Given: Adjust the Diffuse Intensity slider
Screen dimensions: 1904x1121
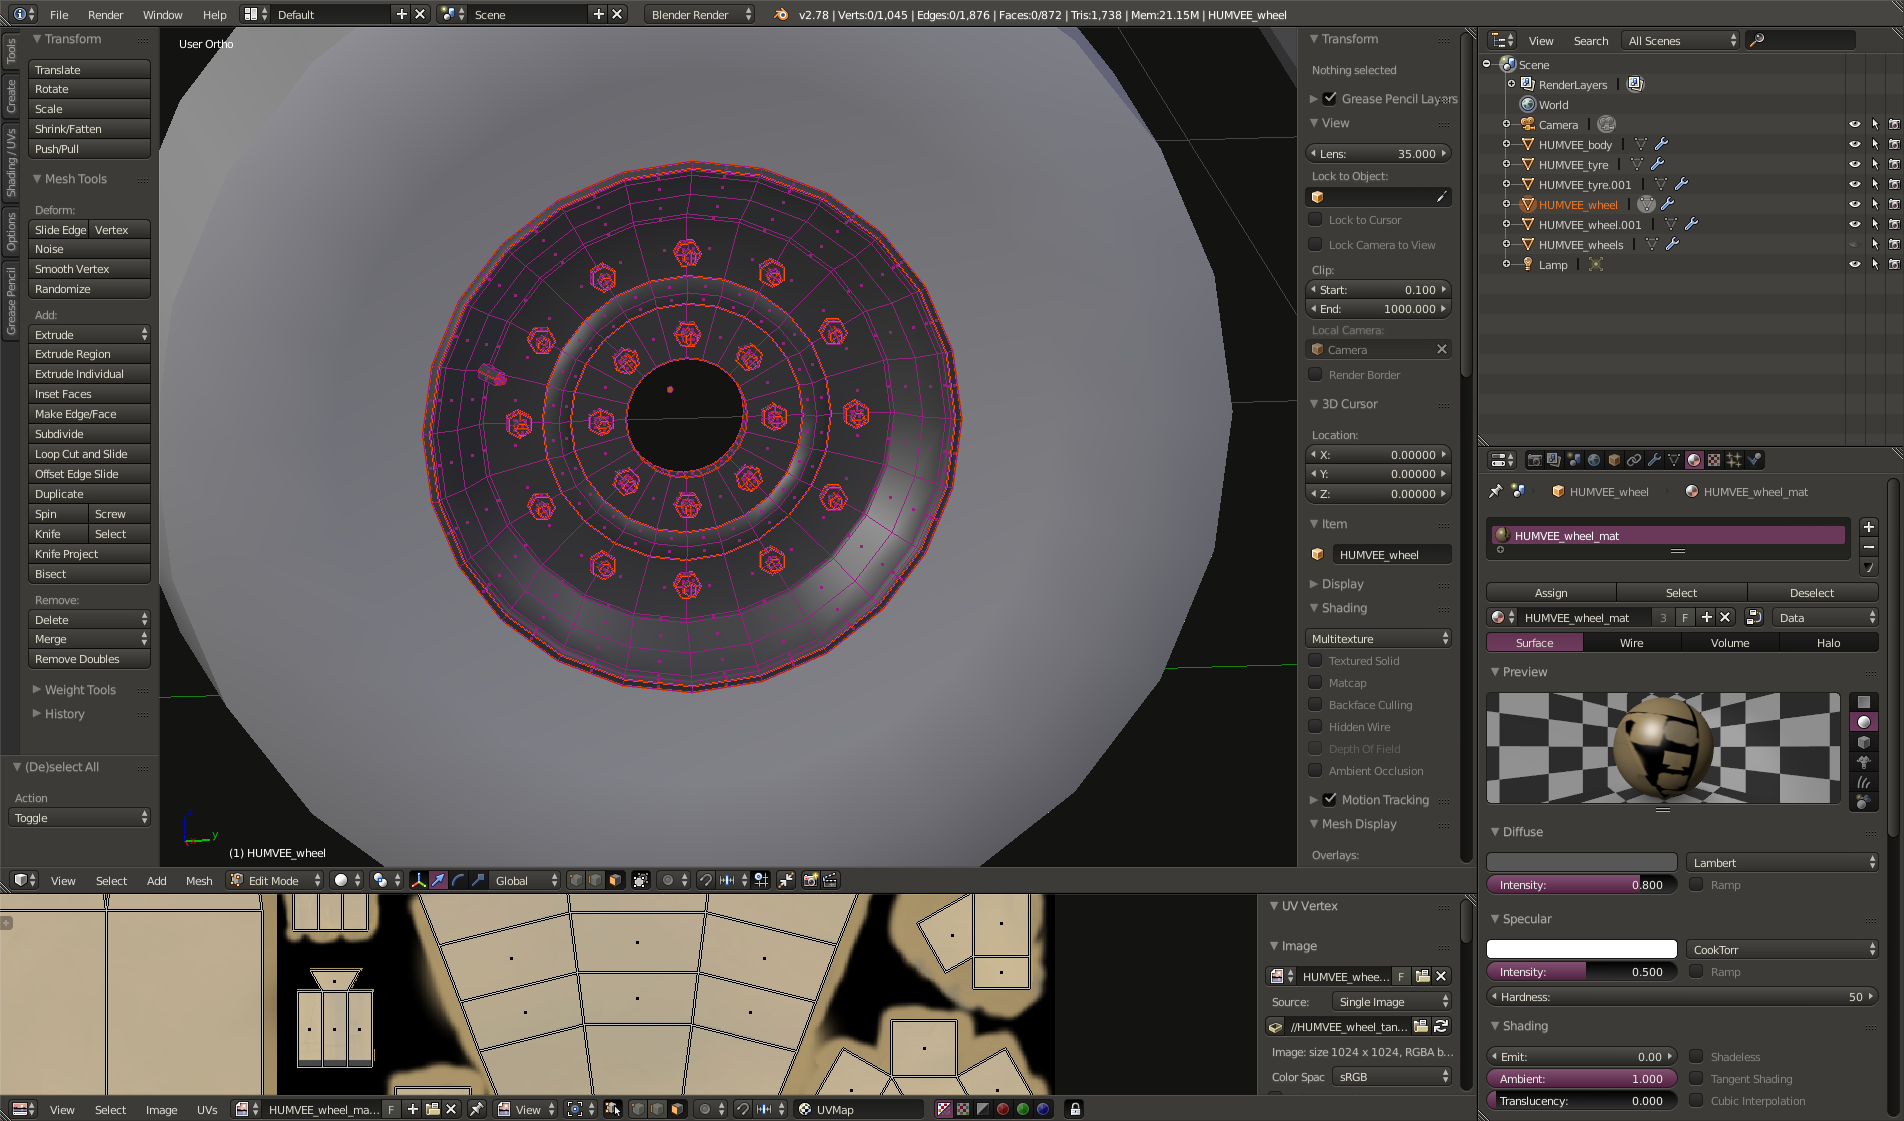Looking at the screenshot, I should 1581,885.
